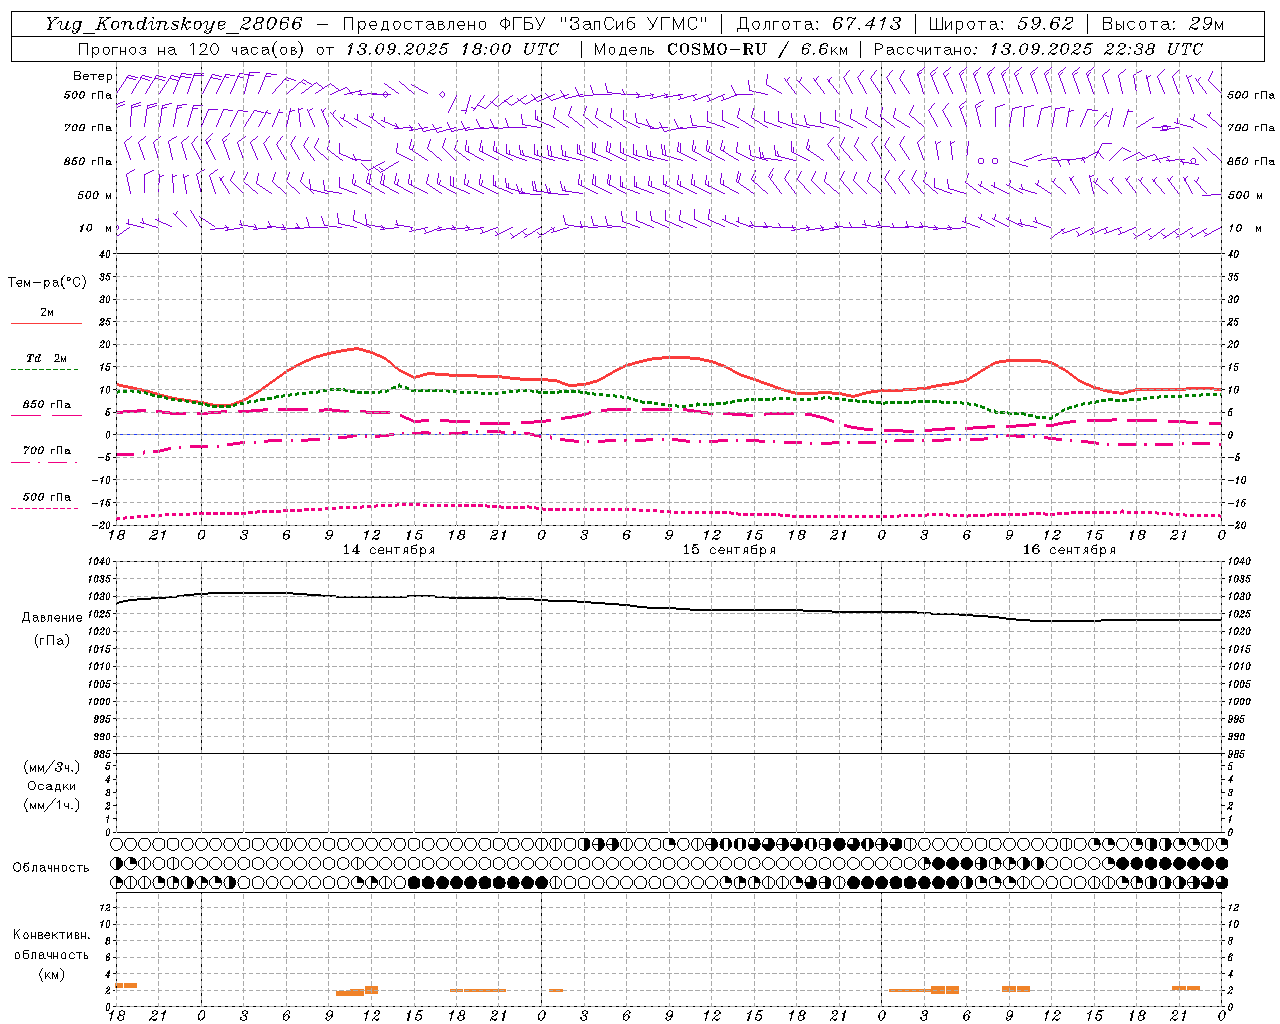Select the 10 м wind level label on the left
Image resolution: width=1280 pixels, height=1024 pixels.
95,228
